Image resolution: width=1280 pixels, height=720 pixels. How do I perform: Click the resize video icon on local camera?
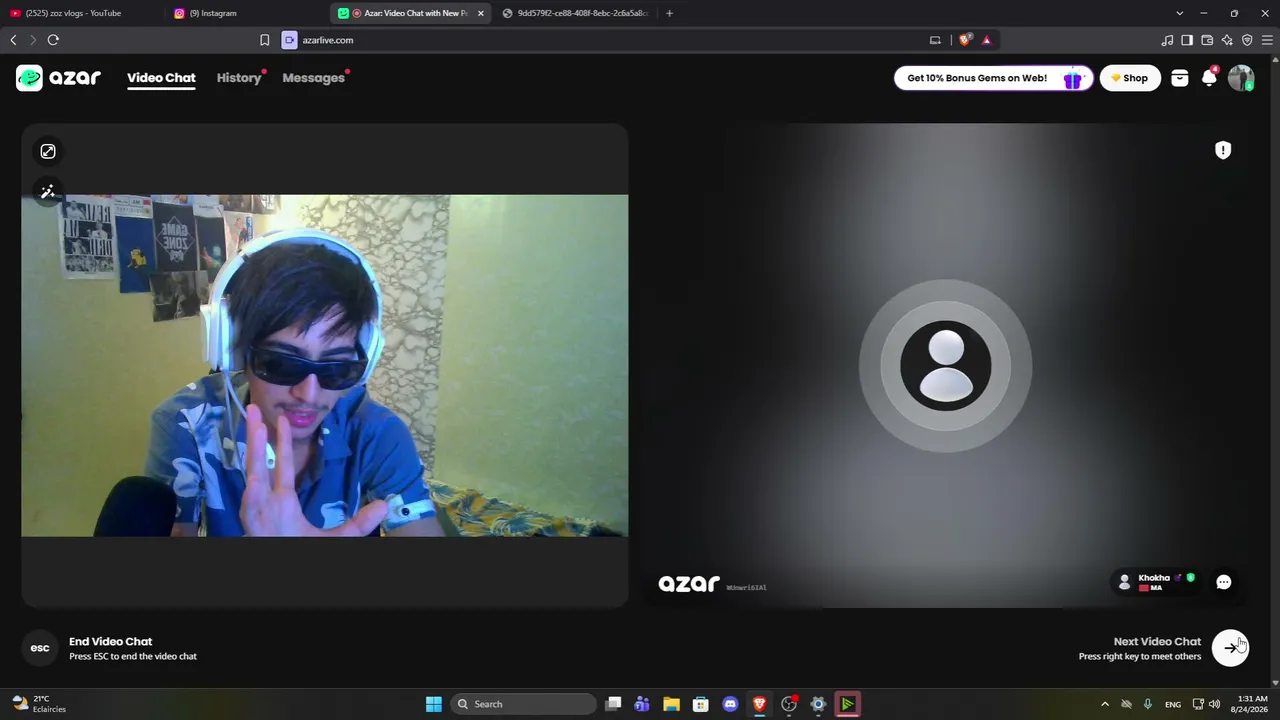tap(48, 151)
